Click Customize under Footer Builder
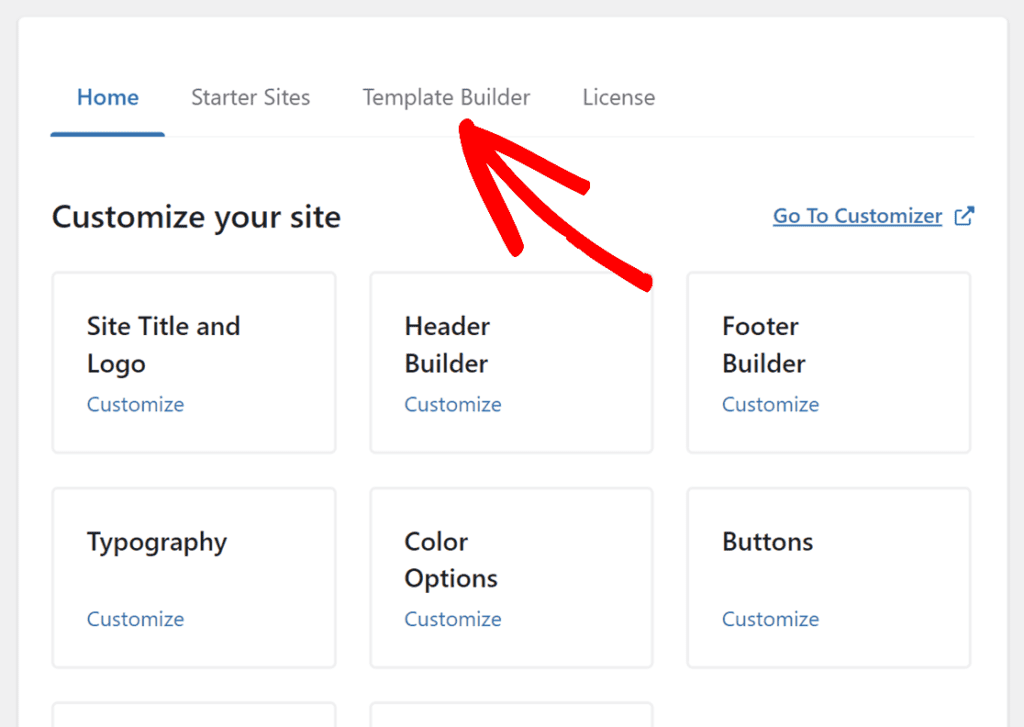Viewport: 1024px width, 727px height. tap(770, 405)
